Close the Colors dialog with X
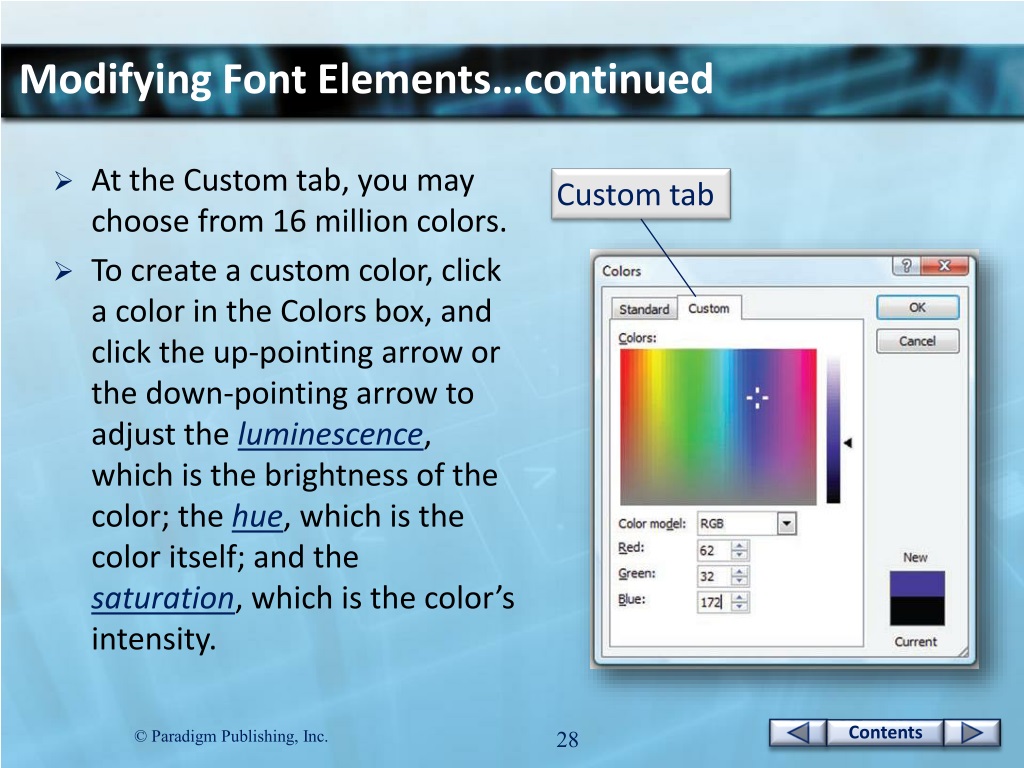 coord(944,265)
